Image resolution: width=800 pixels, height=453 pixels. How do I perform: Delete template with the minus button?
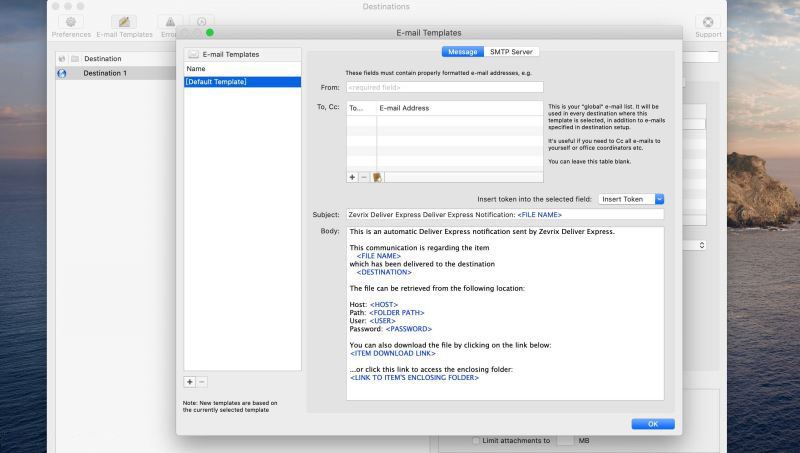pyautogui.click(x=202, y=382)
